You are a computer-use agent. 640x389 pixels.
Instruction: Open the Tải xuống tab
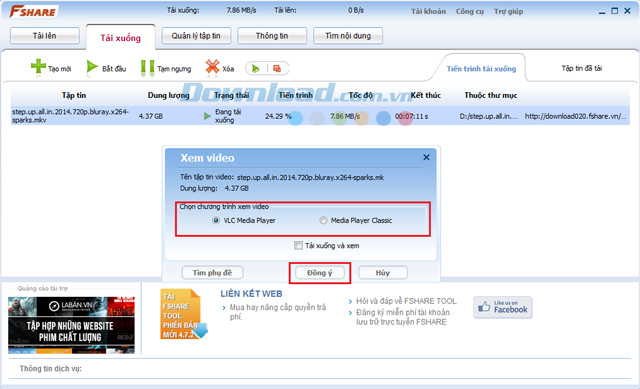(x=121, y=38)
